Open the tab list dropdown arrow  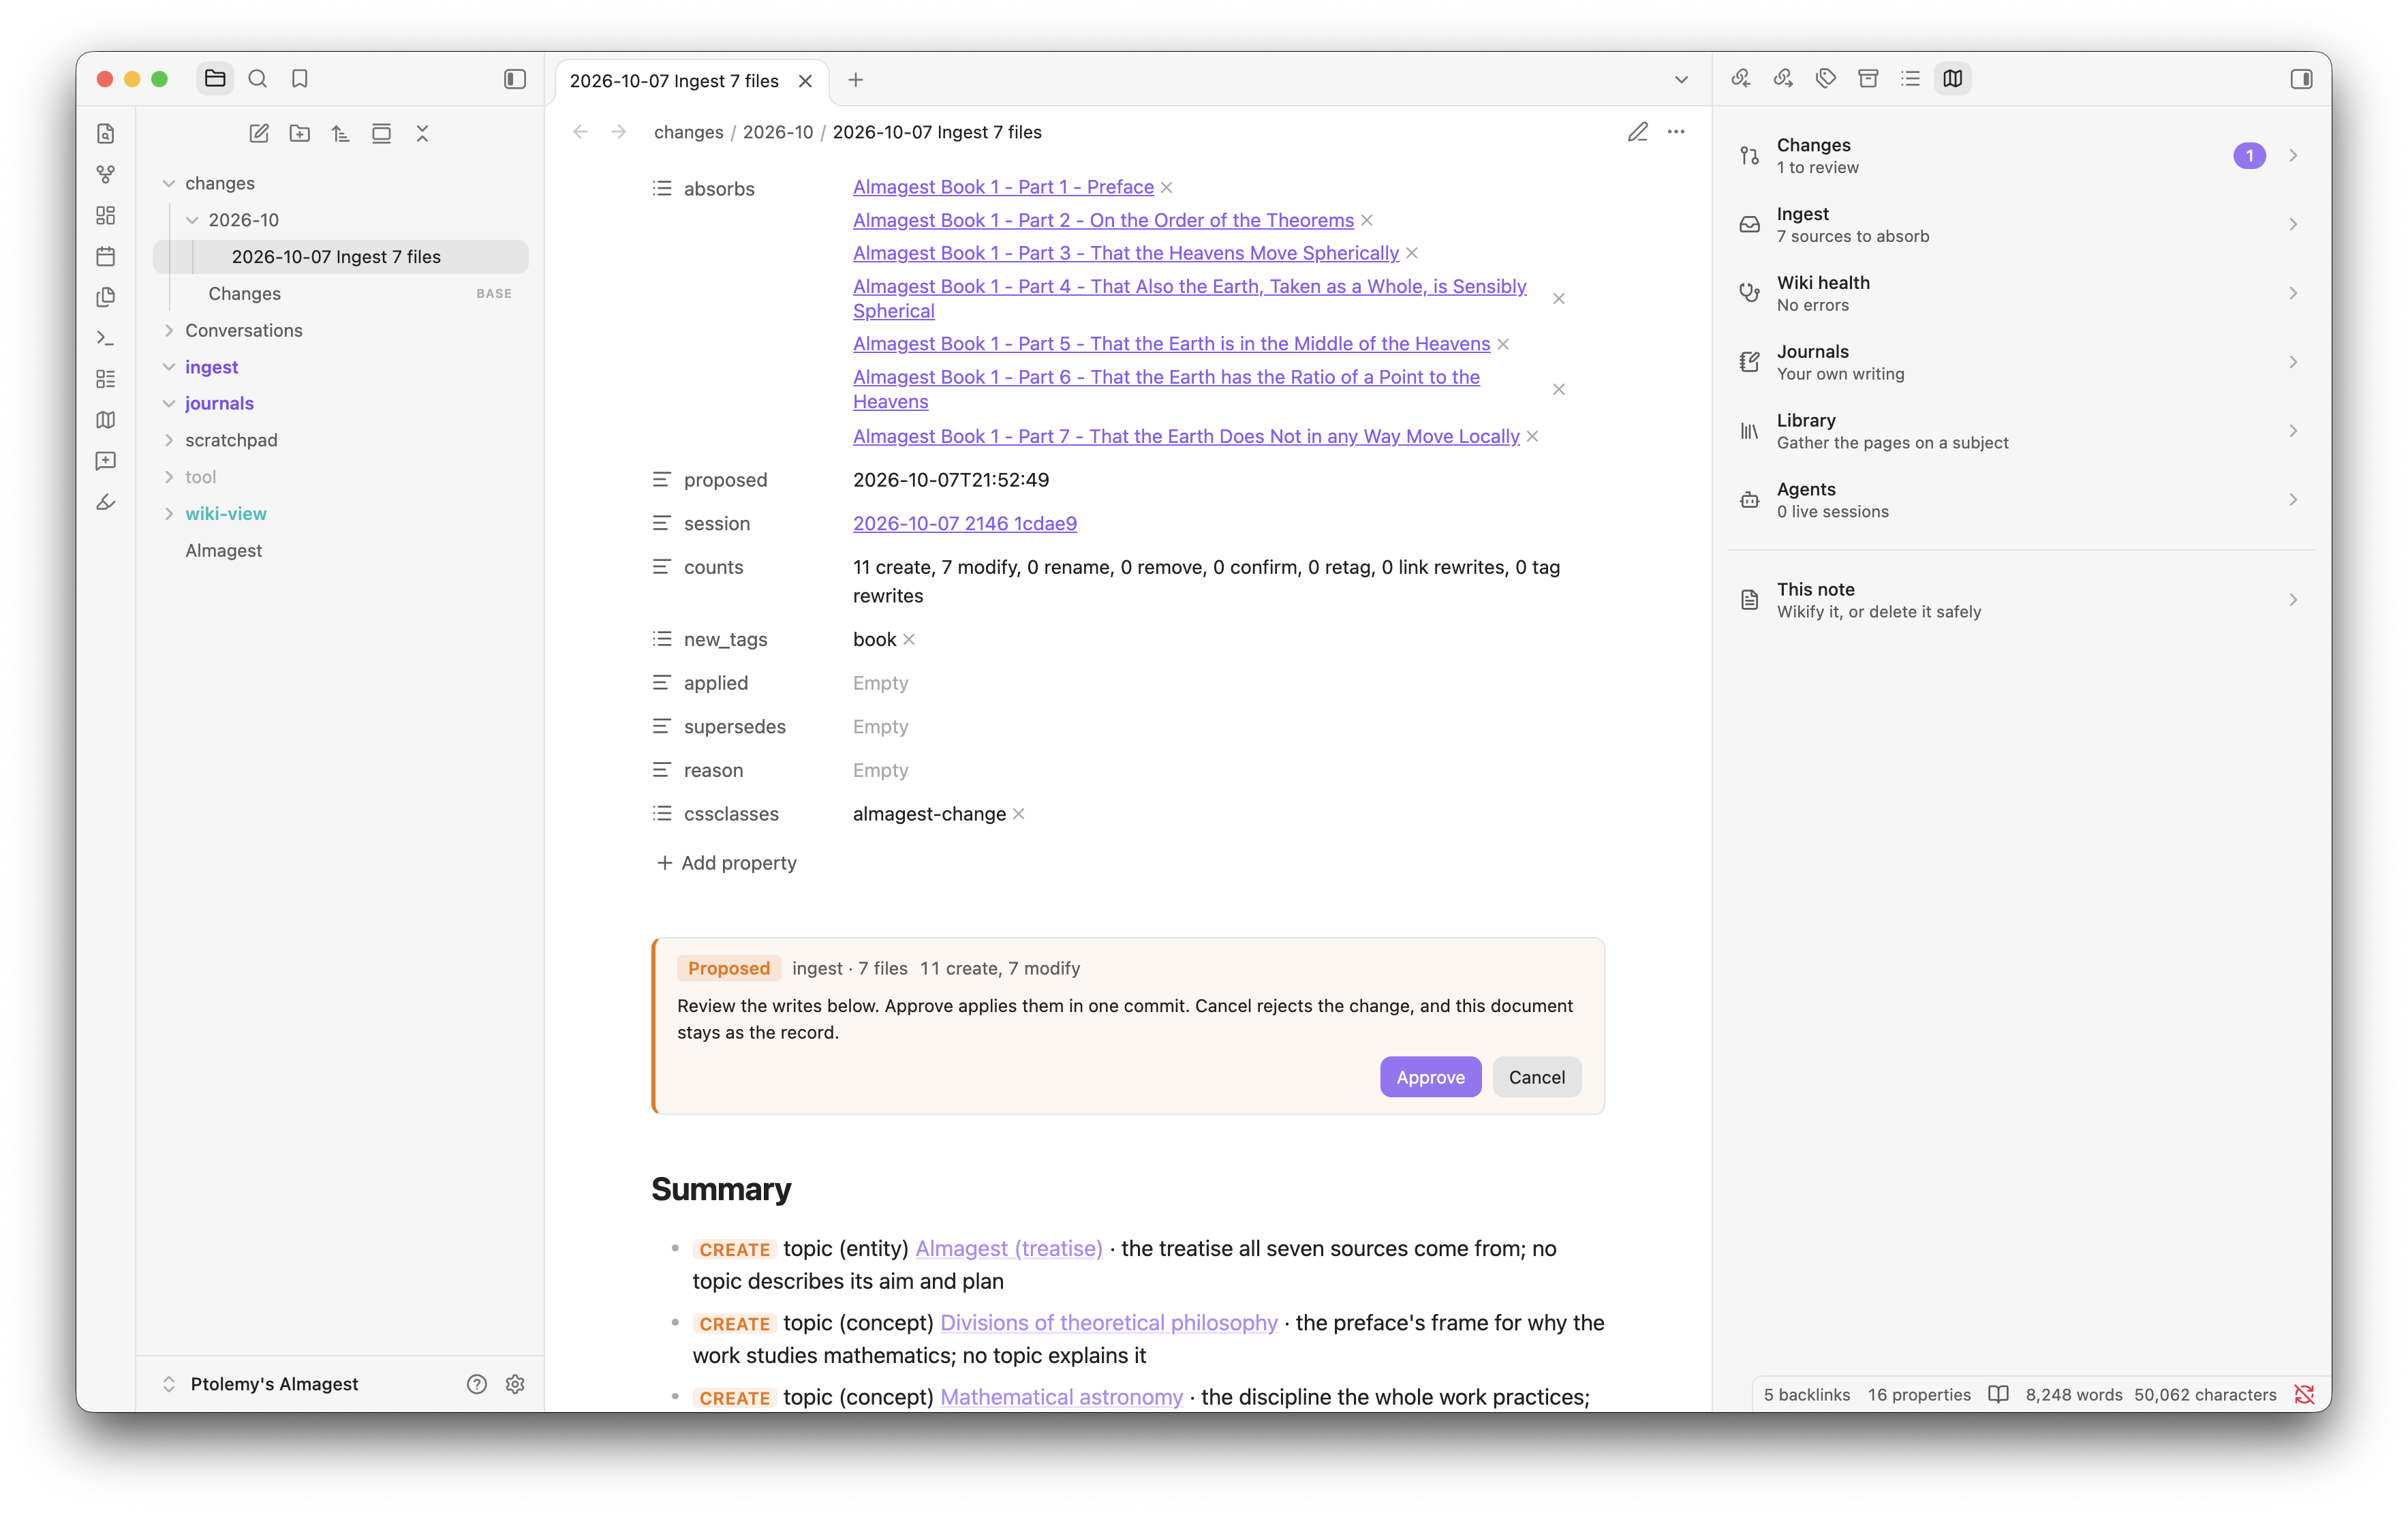1681,80
